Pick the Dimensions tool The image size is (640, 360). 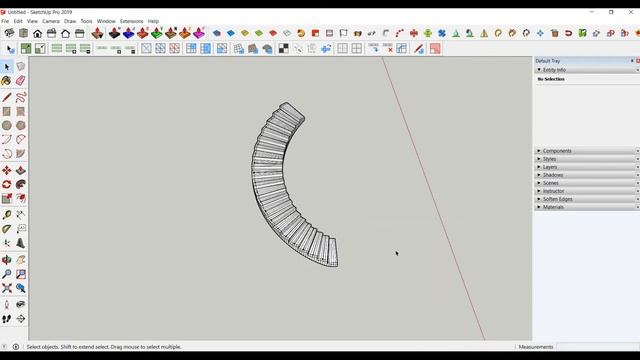pos(21,215)
